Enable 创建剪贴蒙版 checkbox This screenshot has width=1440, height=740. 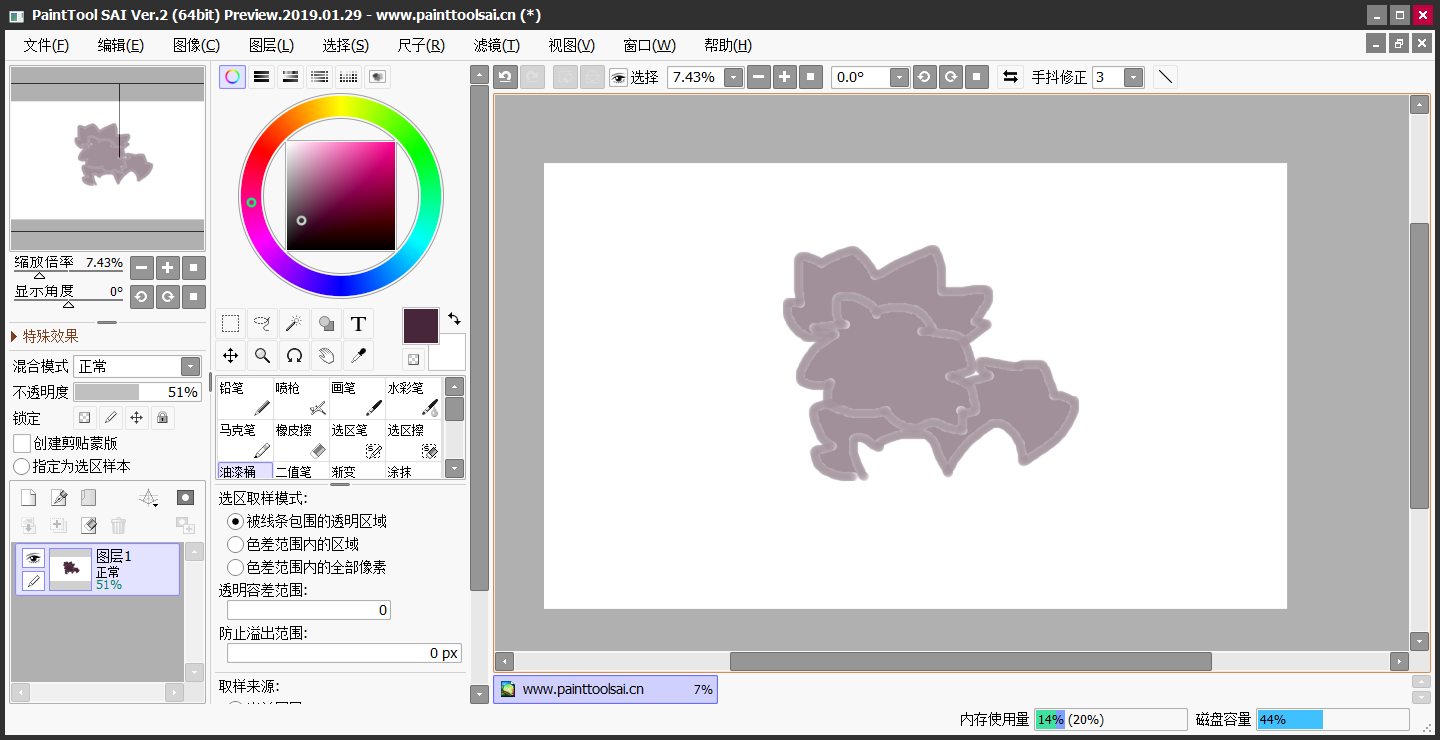[22, 443]
